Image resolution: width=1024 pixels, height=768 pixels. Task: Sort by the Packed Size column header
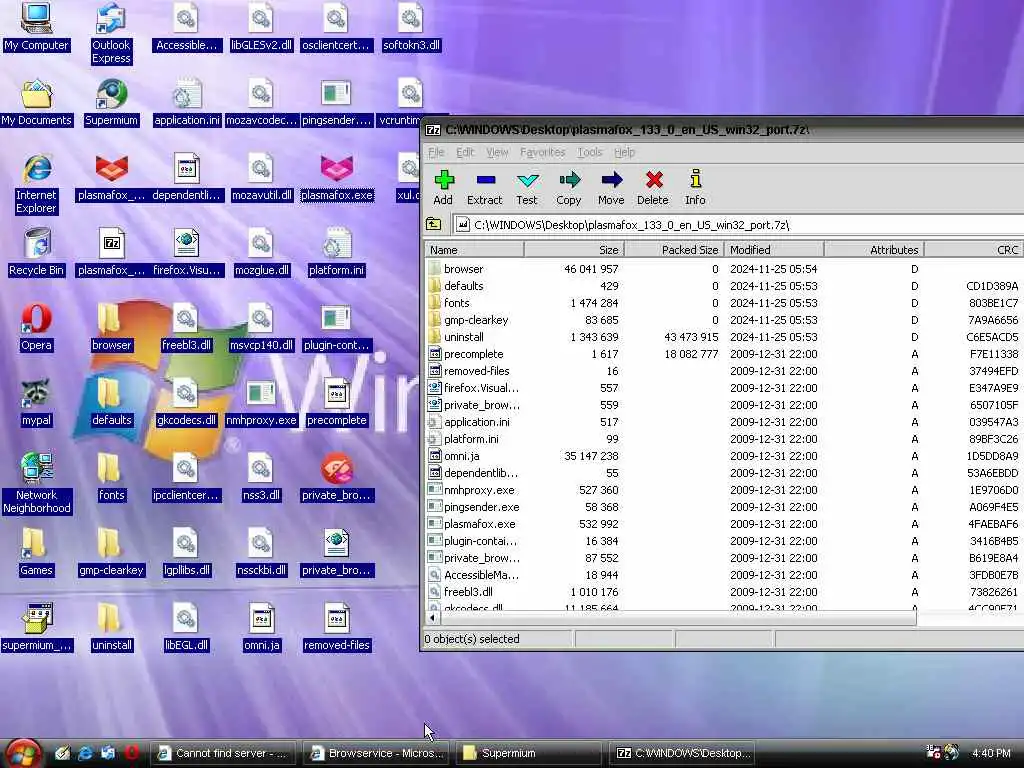point(675,250)
